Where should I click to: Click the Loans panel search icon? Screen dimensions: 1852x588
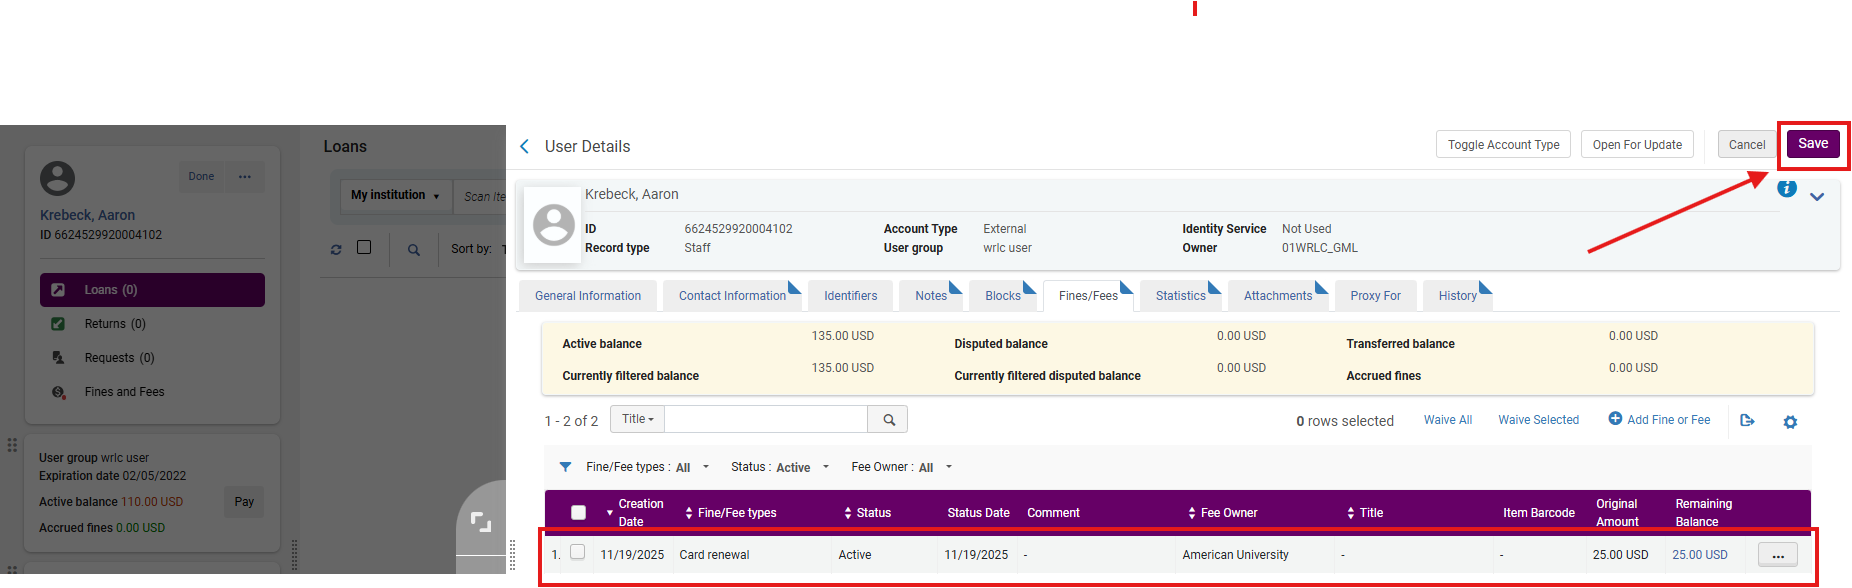pos(414,250)
